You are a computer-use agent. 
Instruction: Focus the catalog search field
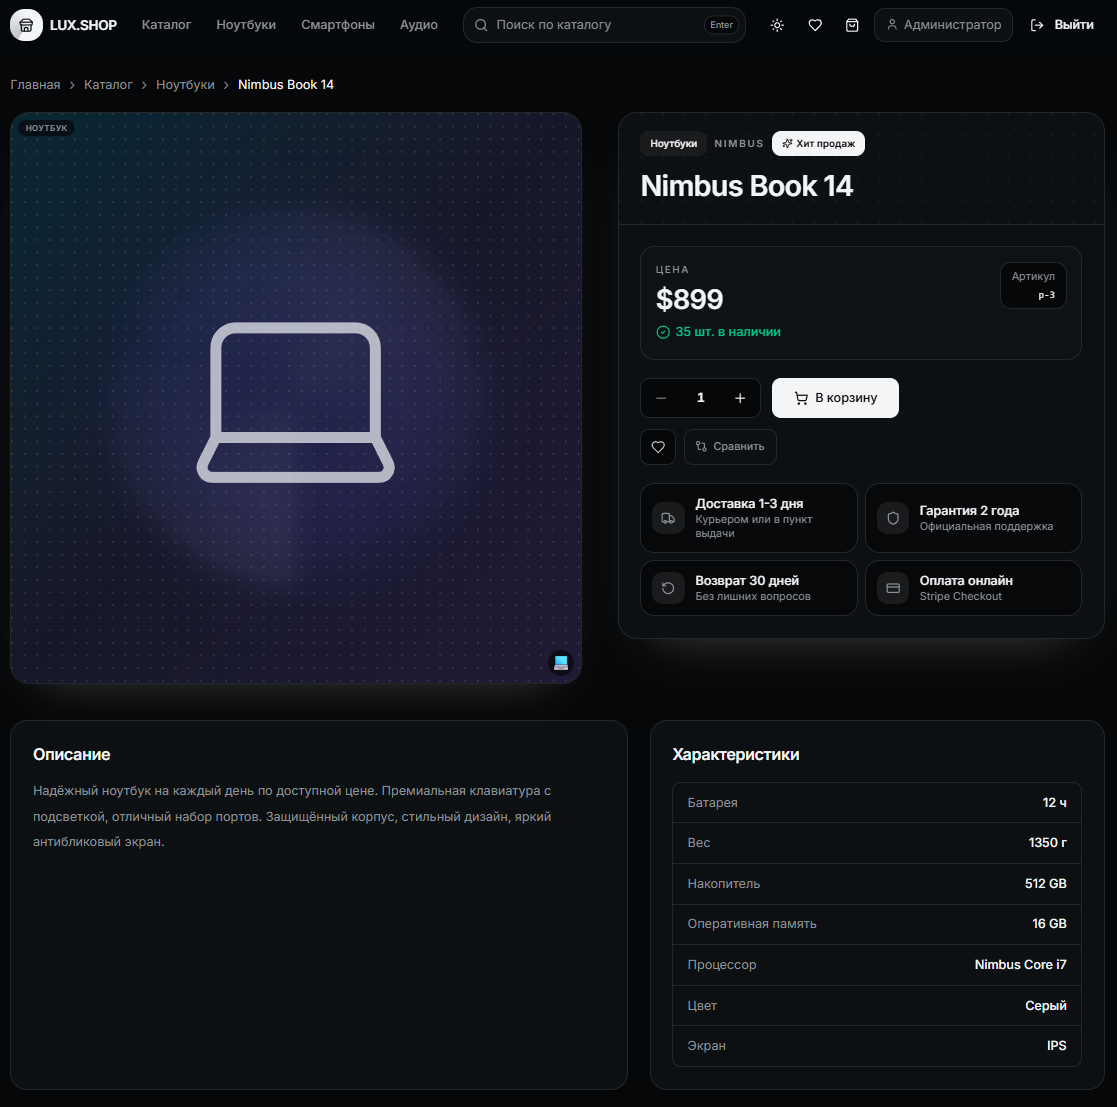point(604,25)
